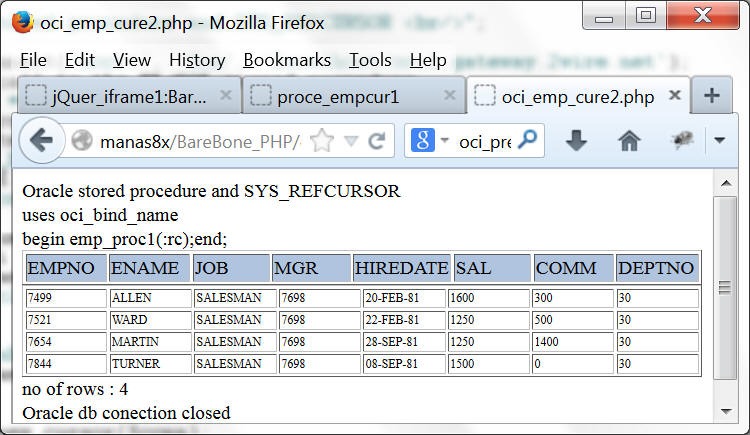Click the 'no of rows : 4' text
The width and height of the screenshot is (750, 435).
pyautogui.click(x=75, y=389)
